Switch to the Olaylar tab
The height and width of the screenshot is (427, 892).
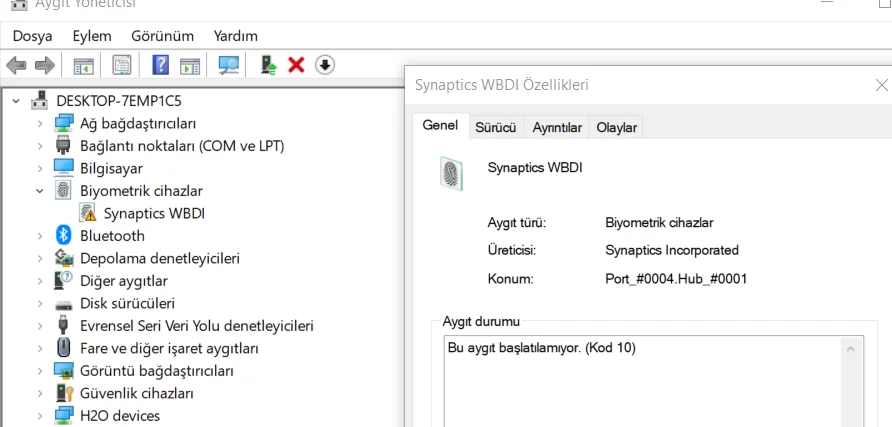tap(617, 128)
